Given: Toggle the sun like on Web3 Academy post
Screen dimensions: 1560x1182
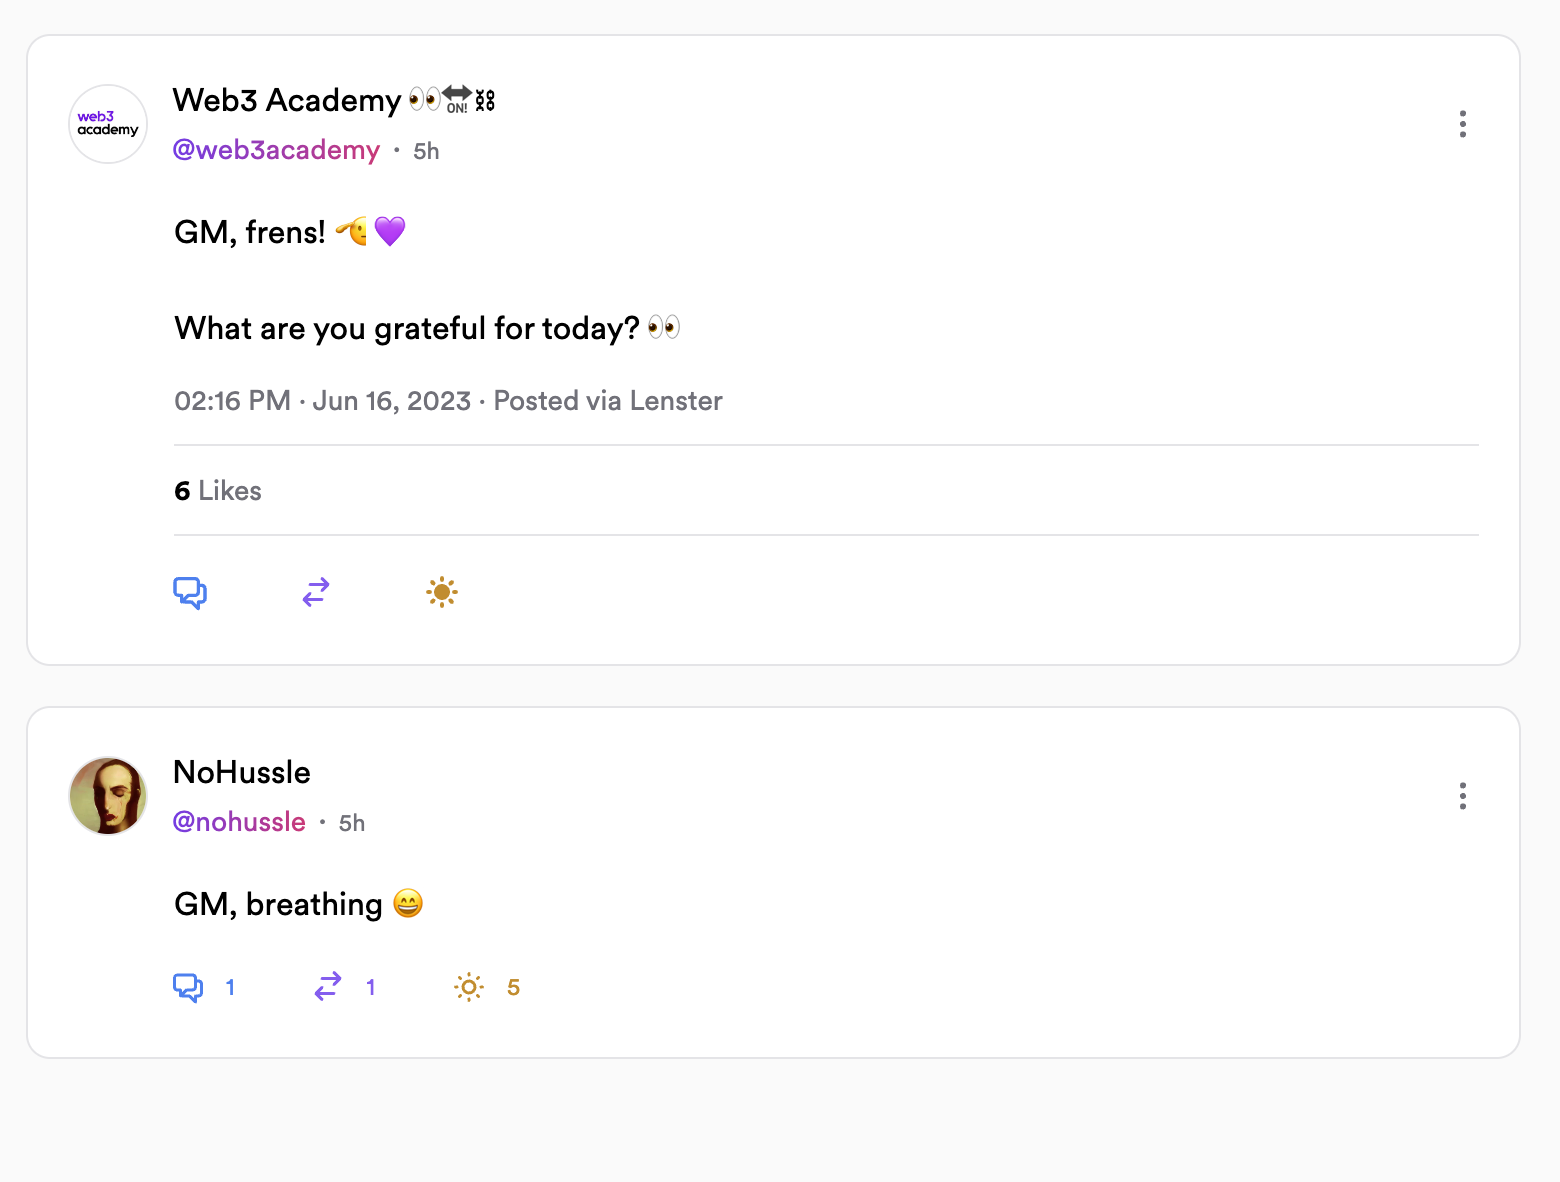Looking at the screenshot, I should pos(442,593).
